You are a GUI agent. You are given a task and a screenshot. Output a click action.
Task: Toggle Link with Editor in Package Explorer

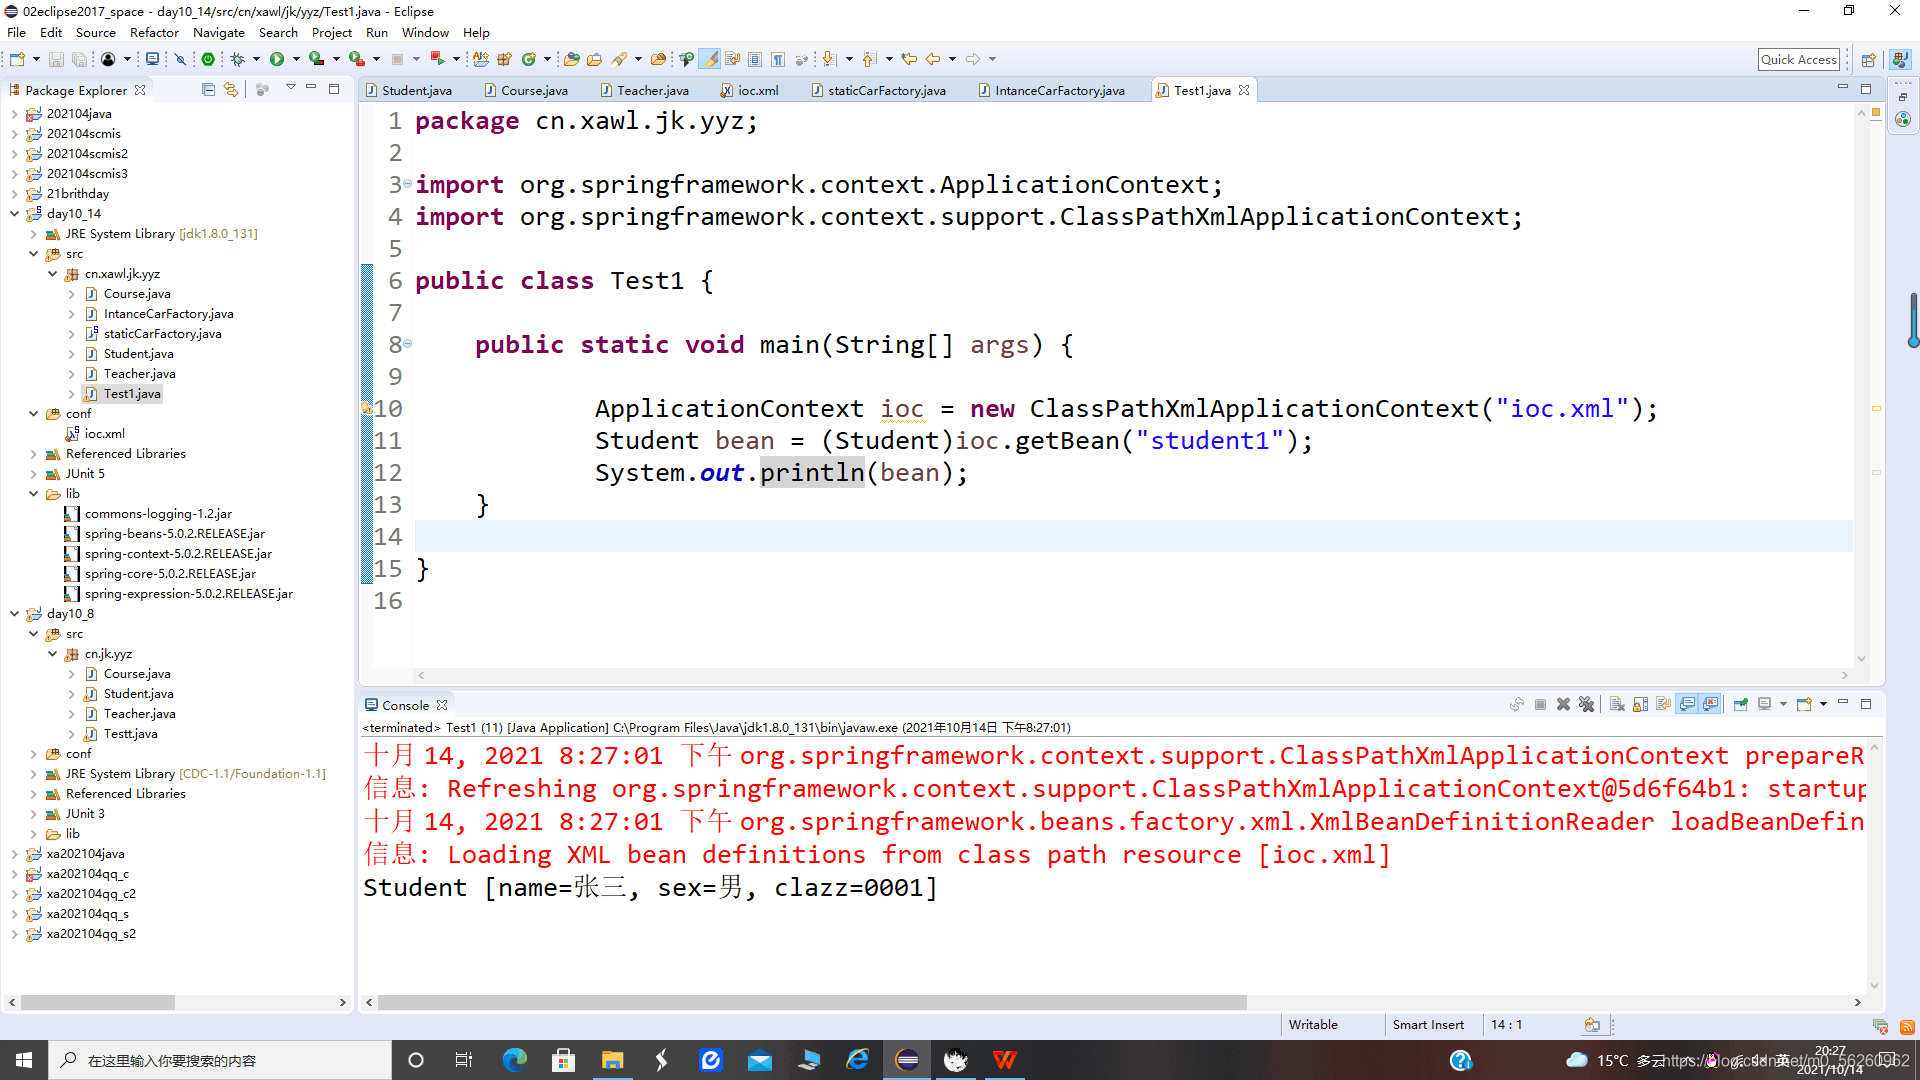(231, 90)
